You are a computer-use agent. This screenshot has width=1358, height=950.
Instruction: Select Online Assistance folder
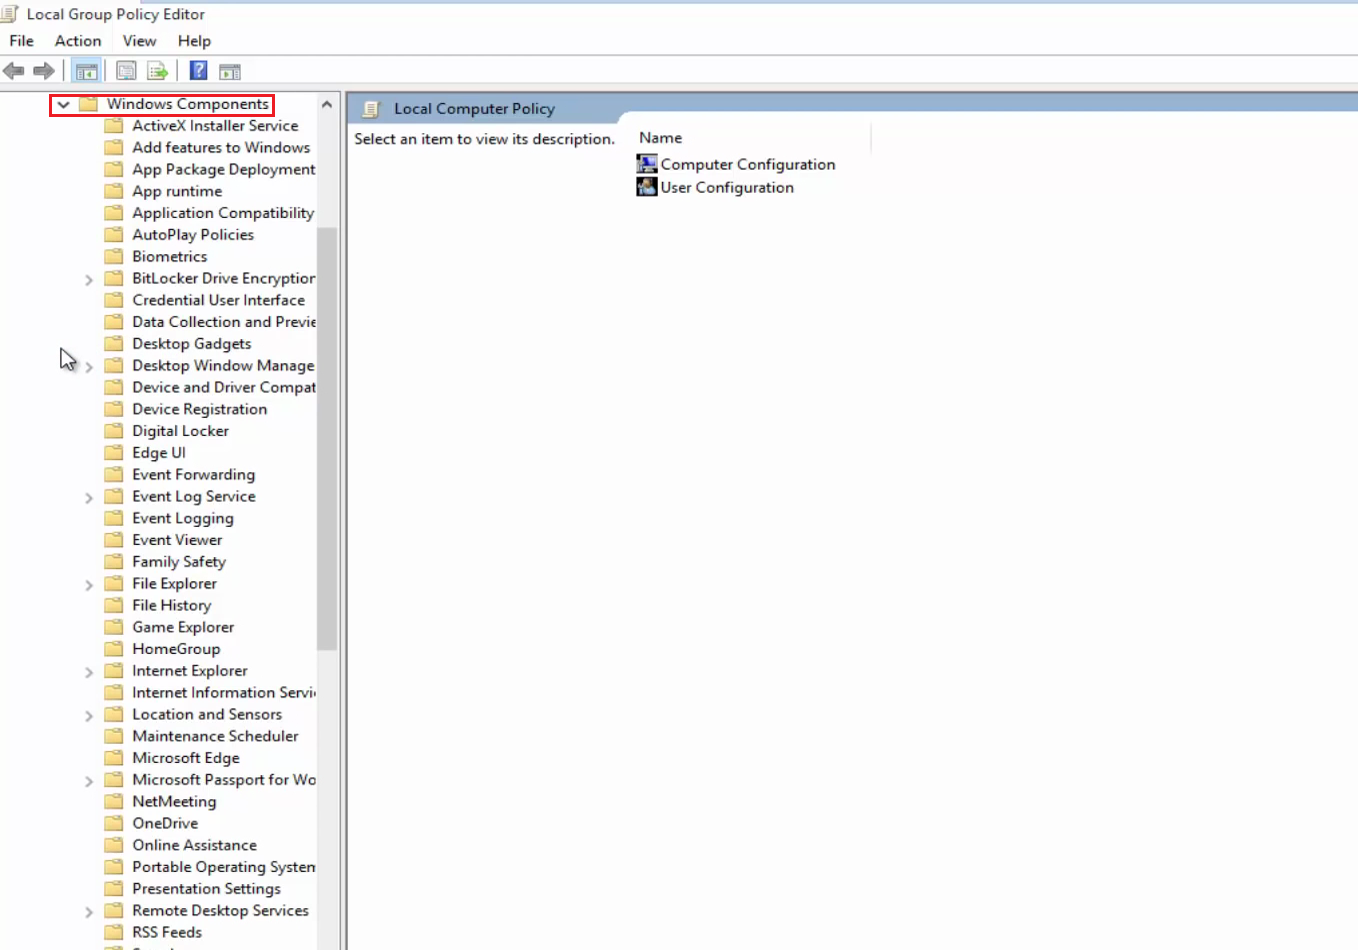pos(195,845)
